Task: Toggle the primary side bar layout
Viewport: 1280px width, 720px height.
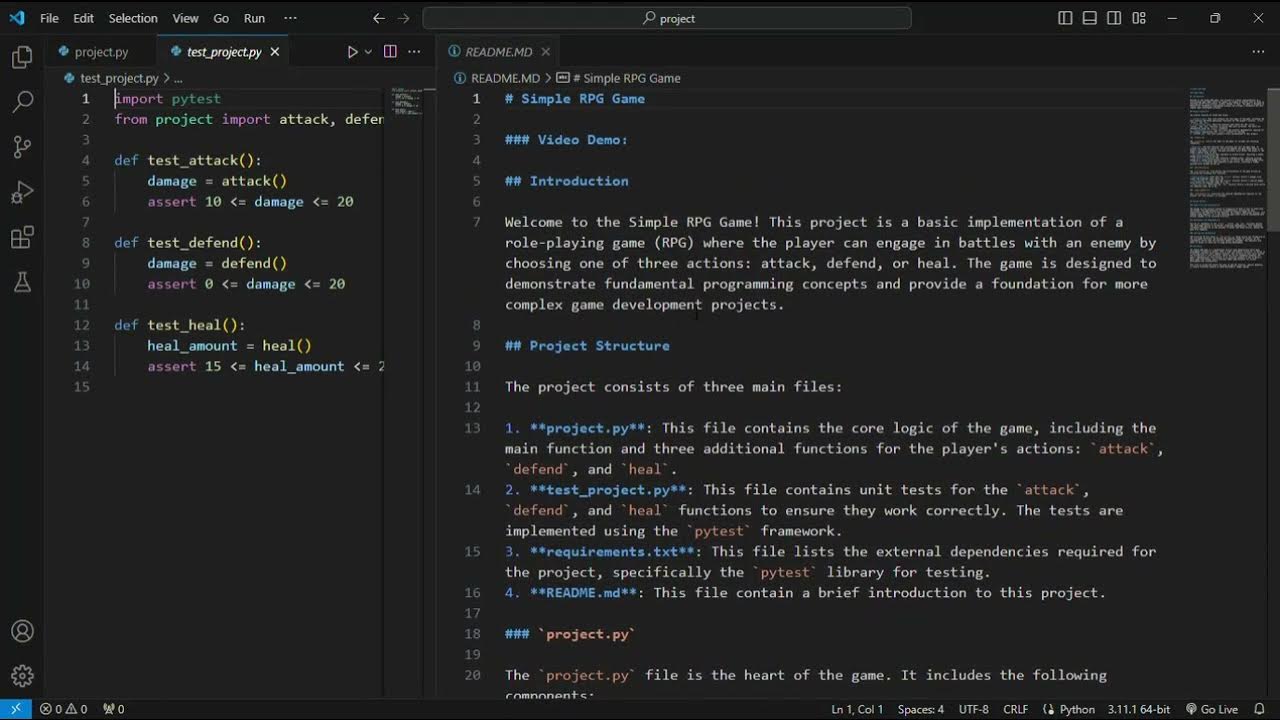Action: click(x=1065, y=18)
